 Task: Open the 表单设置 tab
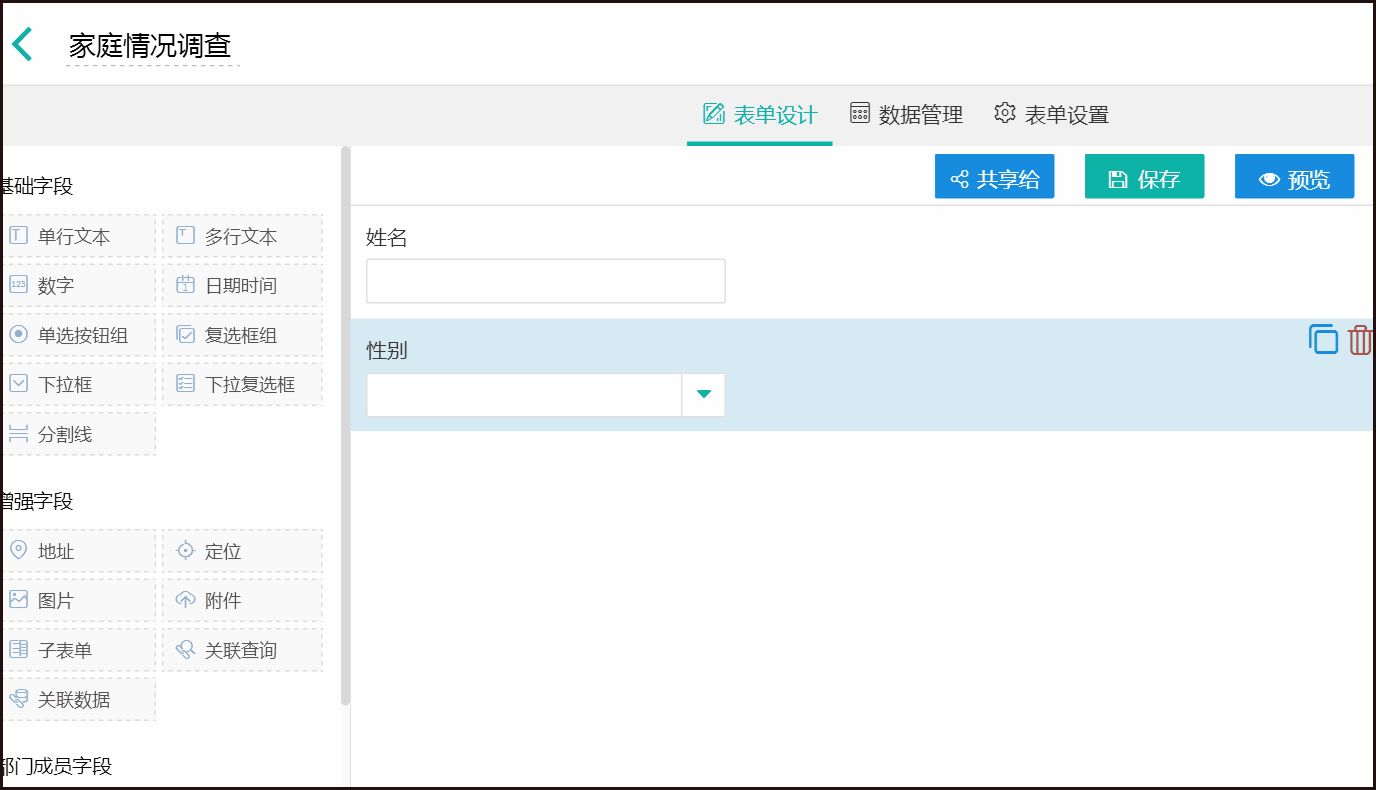1051,115
